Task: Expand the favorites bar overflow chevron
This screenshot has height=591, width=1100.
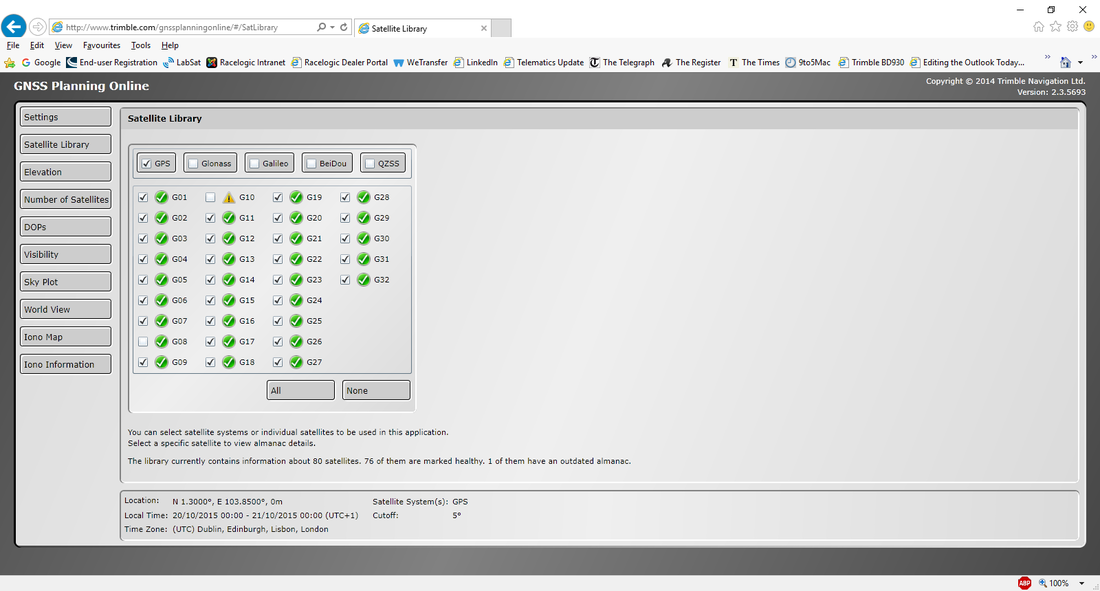Action: coord(1047,58)
